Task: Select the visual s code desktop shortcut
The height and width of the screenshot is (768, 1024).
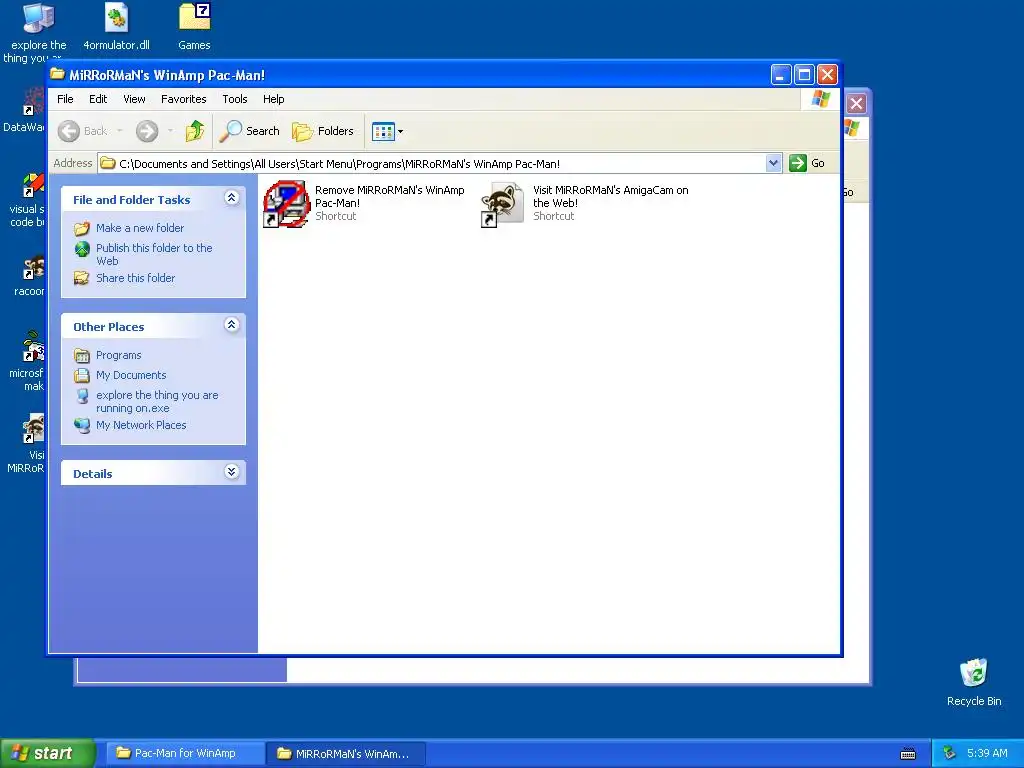Action: [33, 186]
